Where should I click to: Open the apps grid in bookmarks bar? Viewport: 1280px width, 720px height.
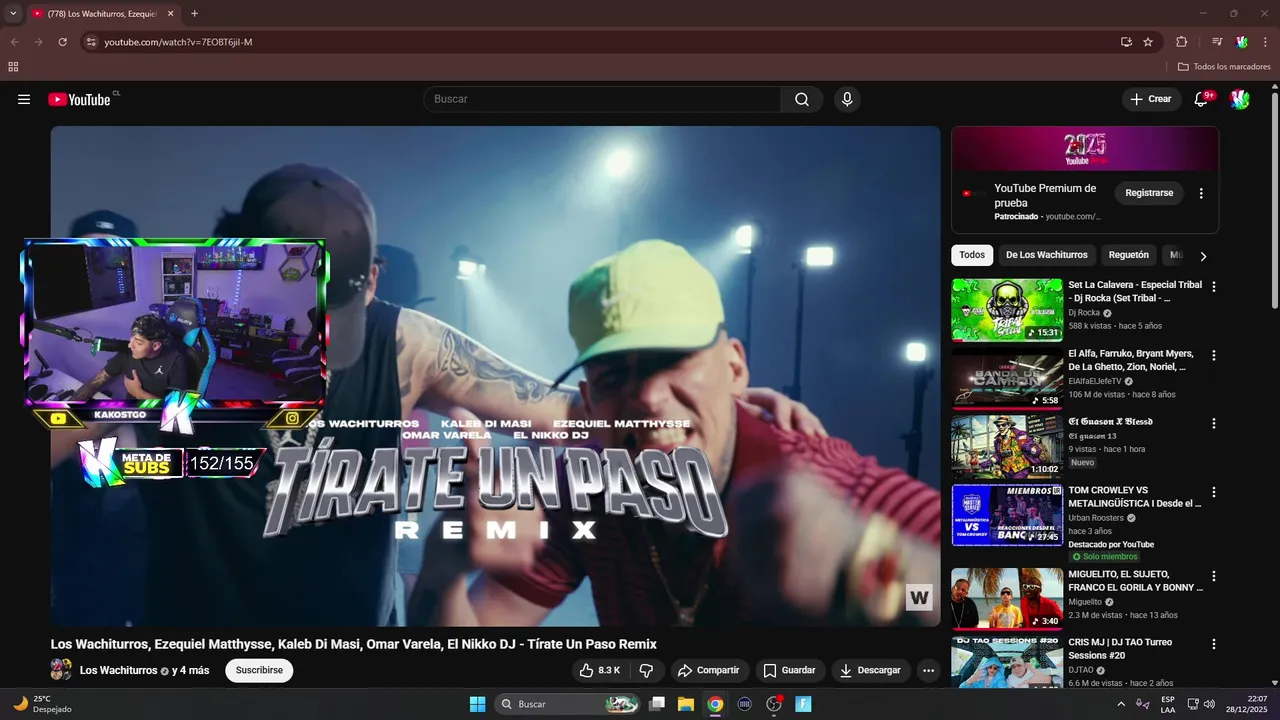13,67
